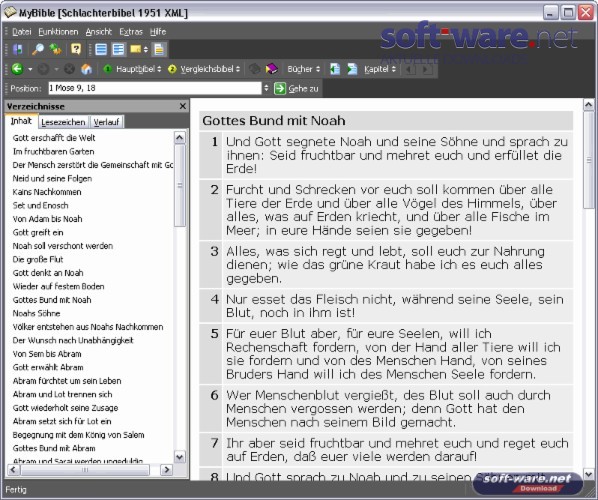Select 'Abram und Lot trennen sich' entry
The width and height of the screenshot is (598, 500).
click(x=63, y=394)
